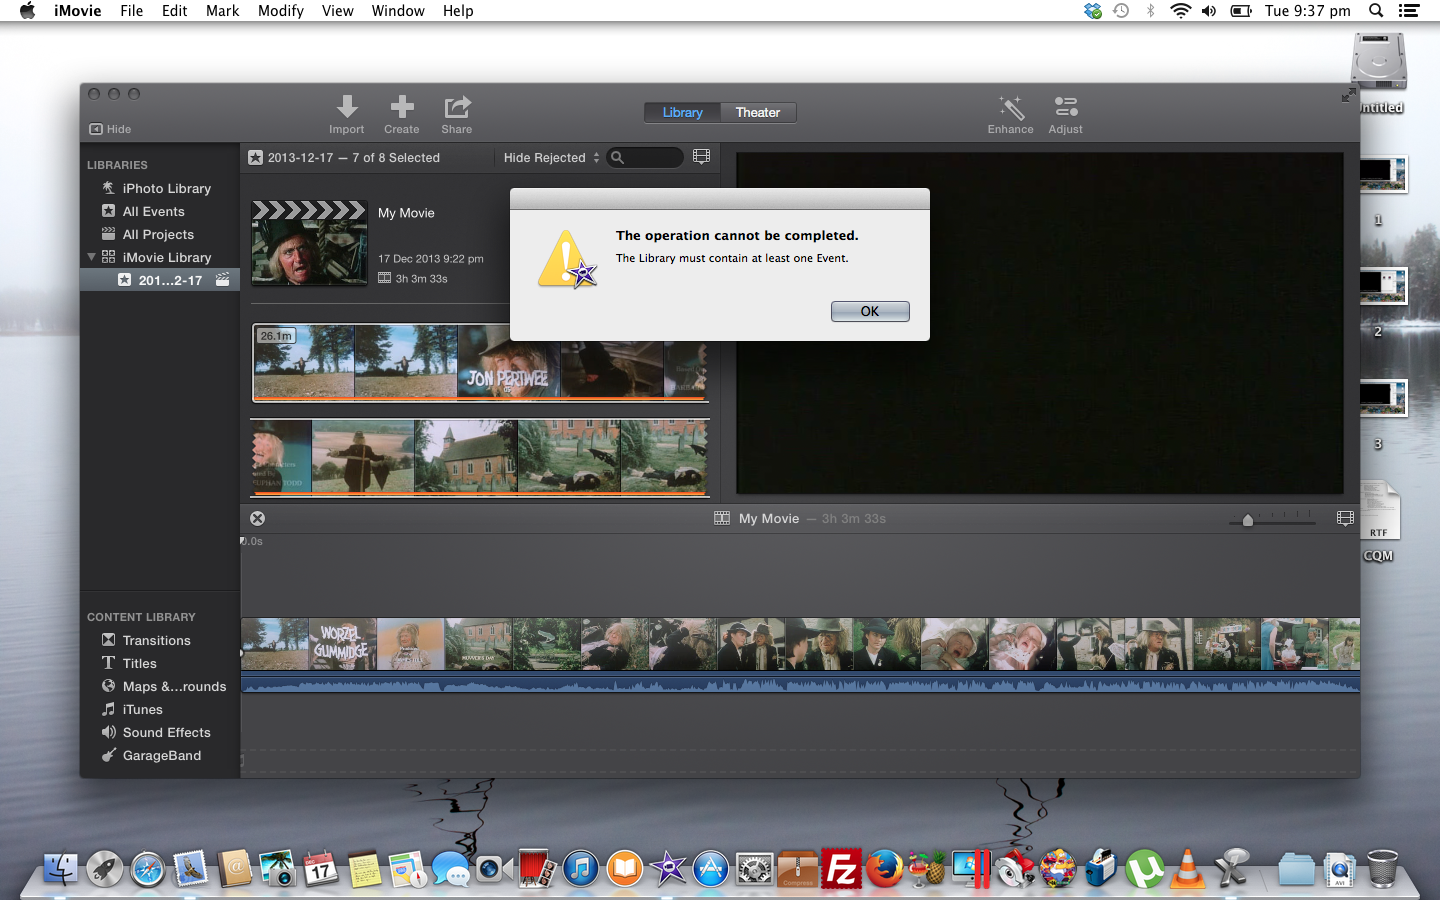
Task: Click clapperboard icon on 201...2-17 event
Action: pos(222,280)
